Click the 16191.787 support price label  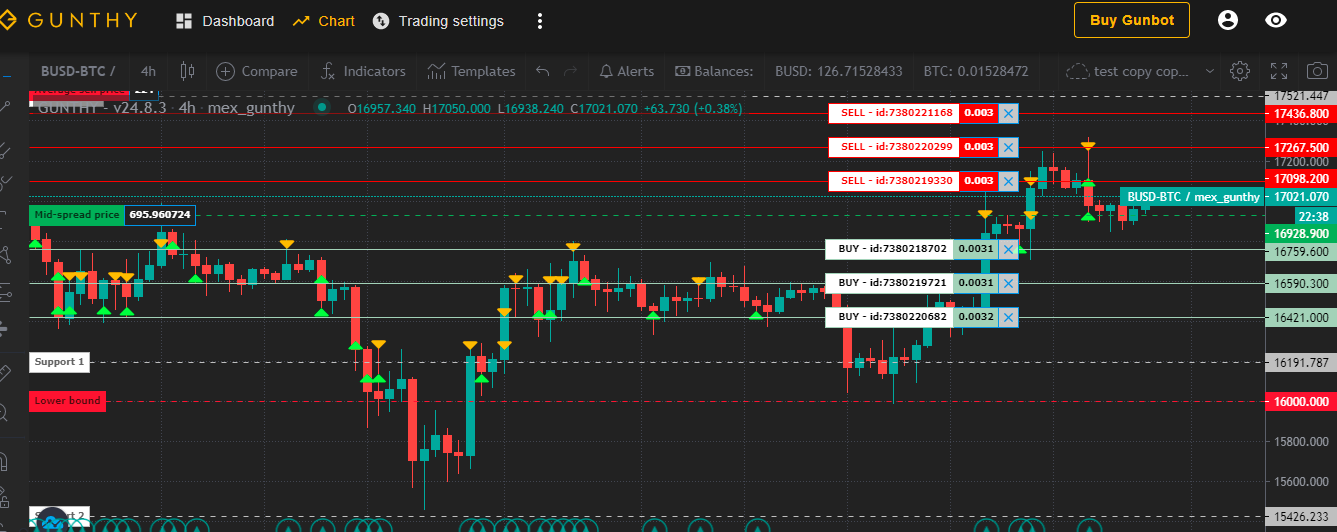1302,362
